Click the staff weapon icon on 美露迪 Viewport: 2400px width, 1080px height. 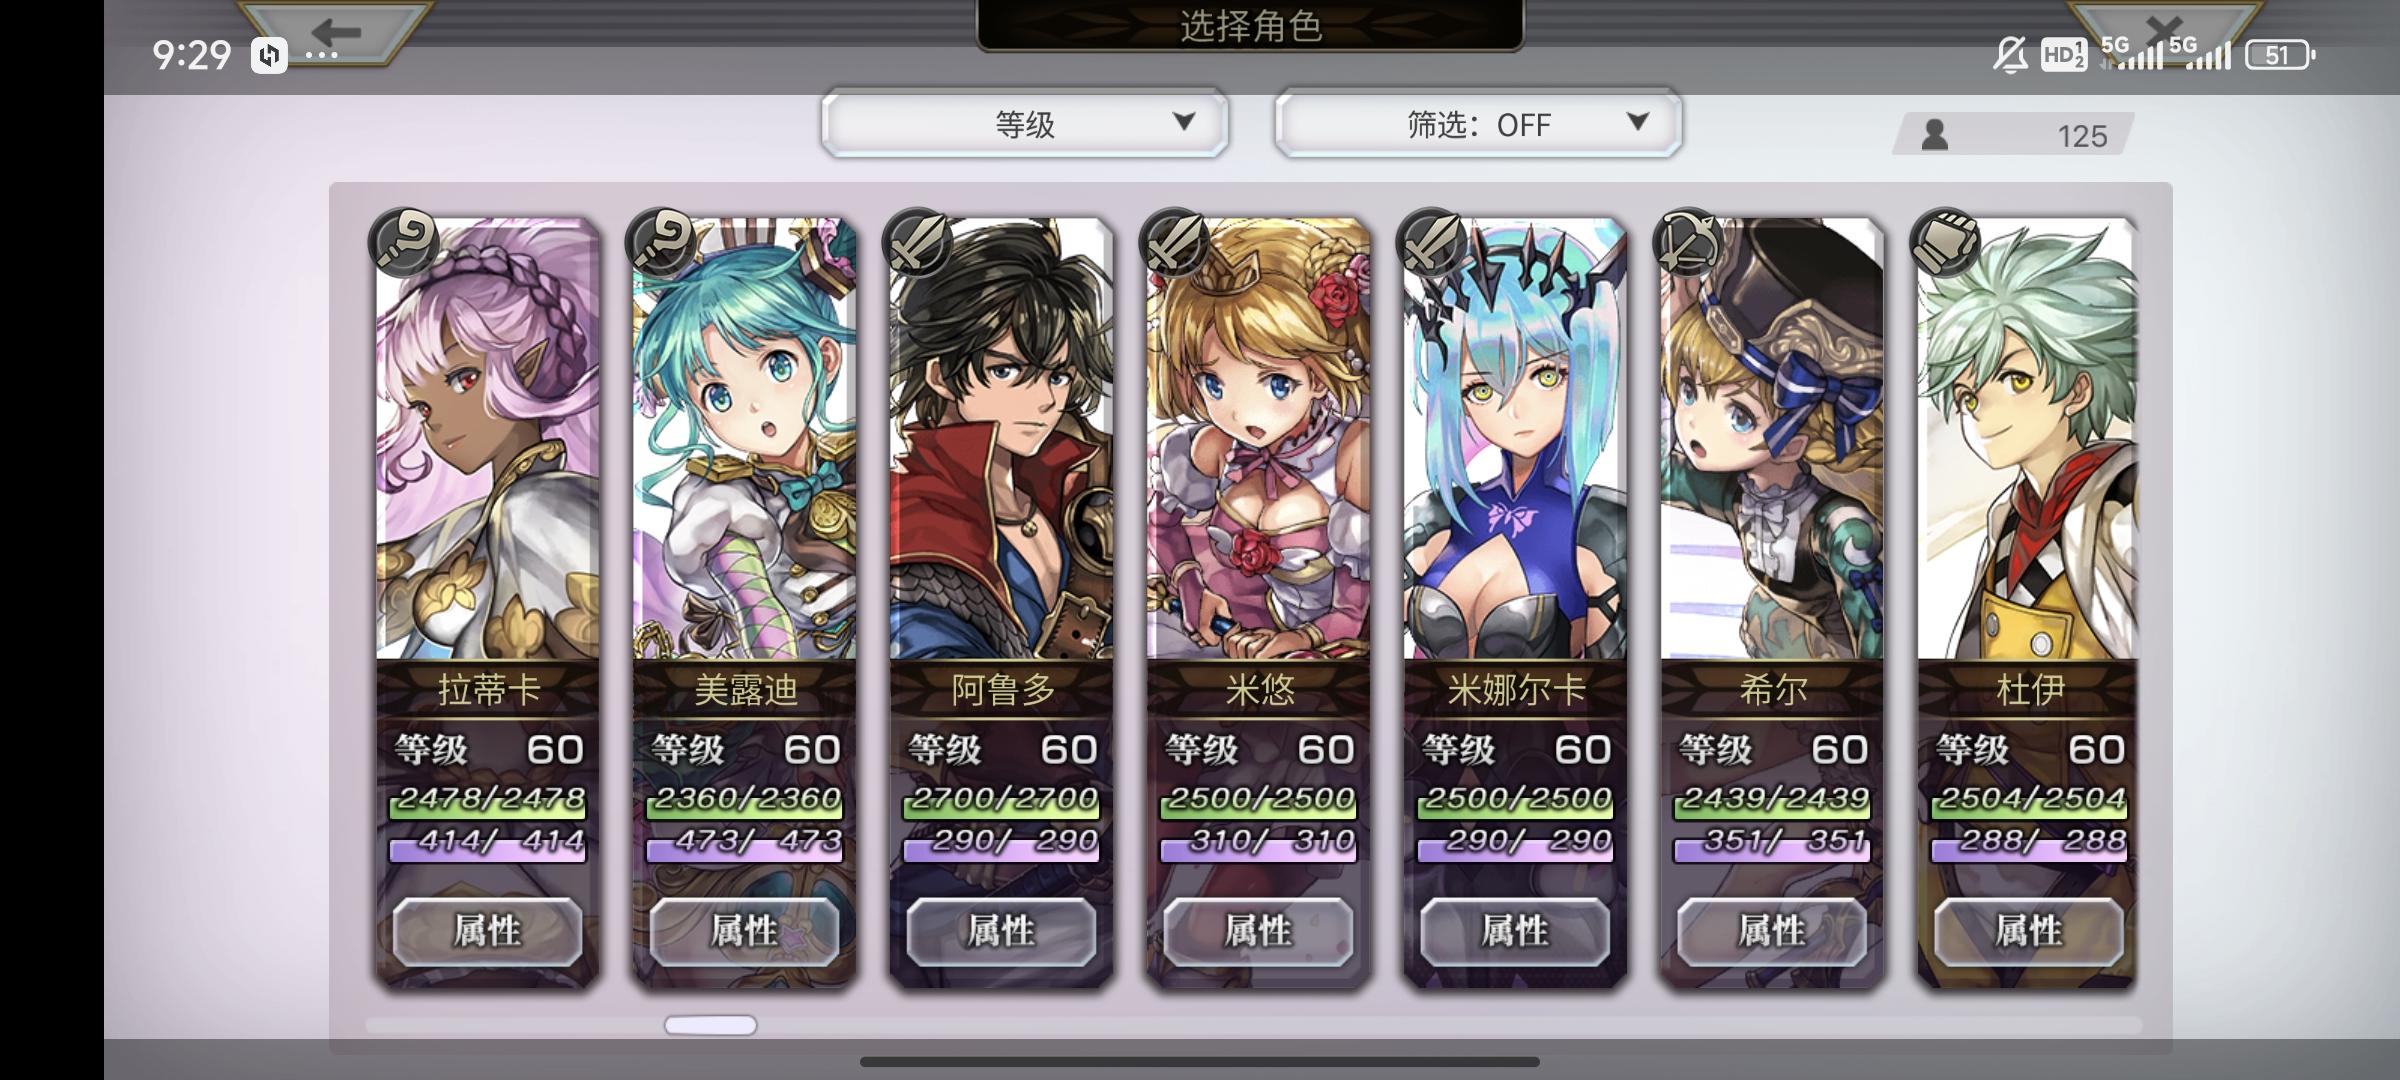(661, 242)
